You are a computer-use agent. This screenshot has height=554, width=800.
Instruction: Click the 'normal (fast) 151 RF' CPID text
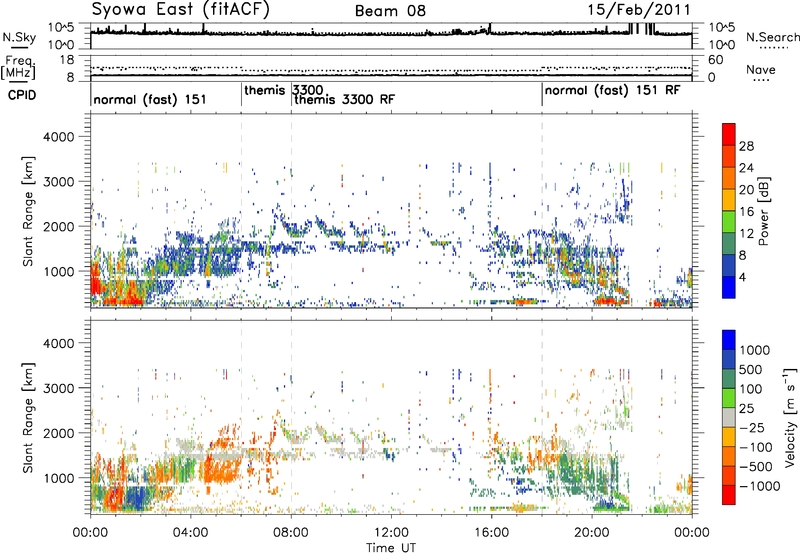point(612,91)
